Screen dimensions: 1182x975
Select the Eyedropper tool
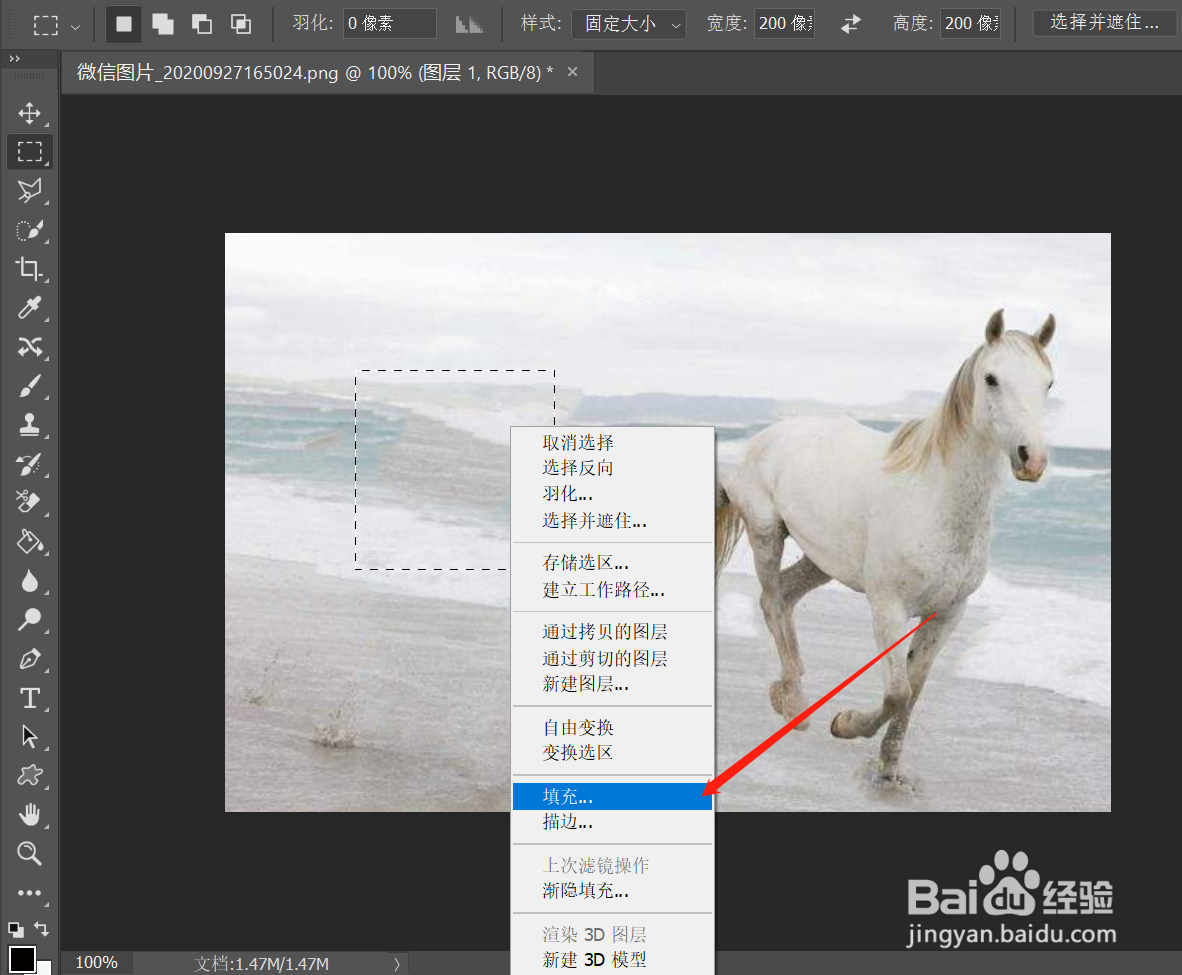click(30, 308)
